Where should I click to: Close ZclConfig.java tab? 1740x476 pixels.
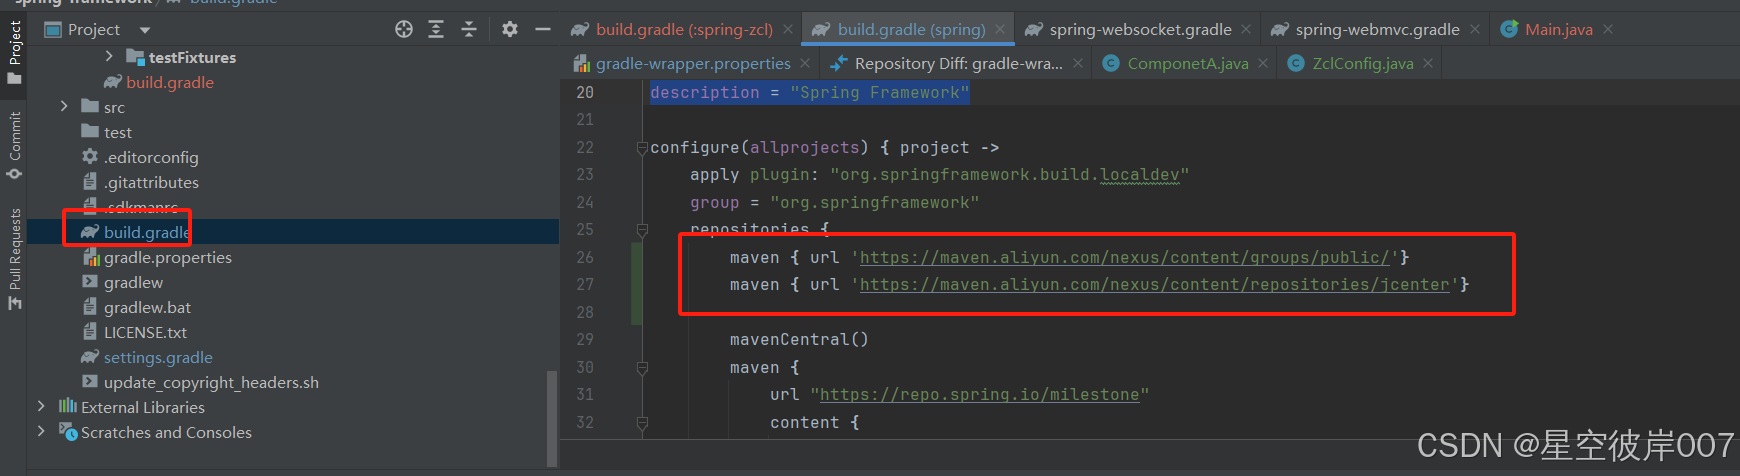(1428, 63)
